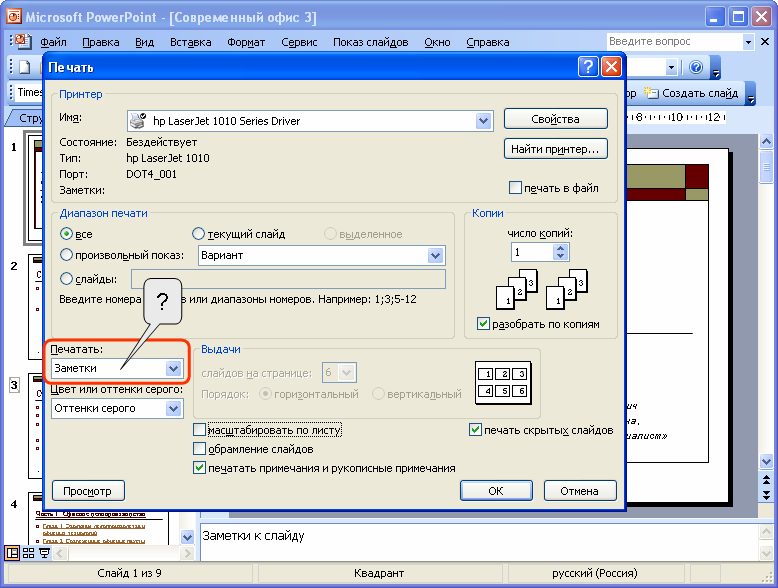Select the 'слайды' radio button

66,278
